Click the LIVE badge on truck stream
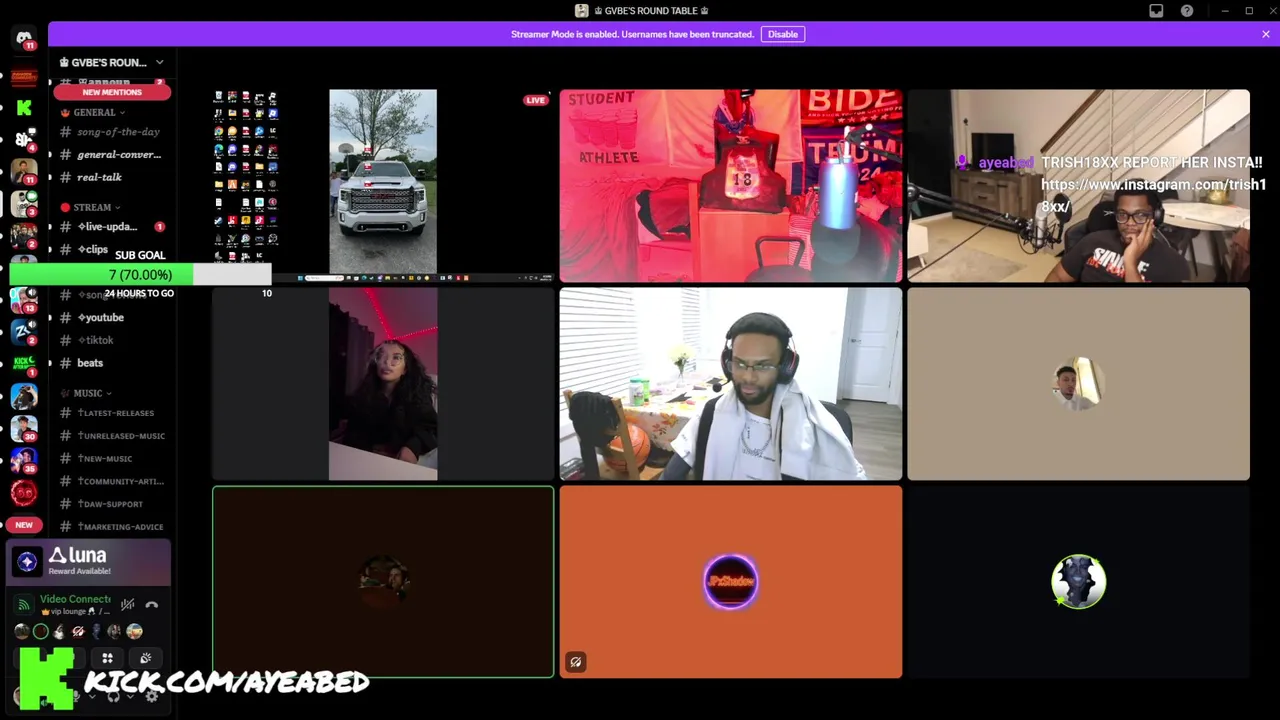Viewport: 1280px width, 720px height. [536, 100]
